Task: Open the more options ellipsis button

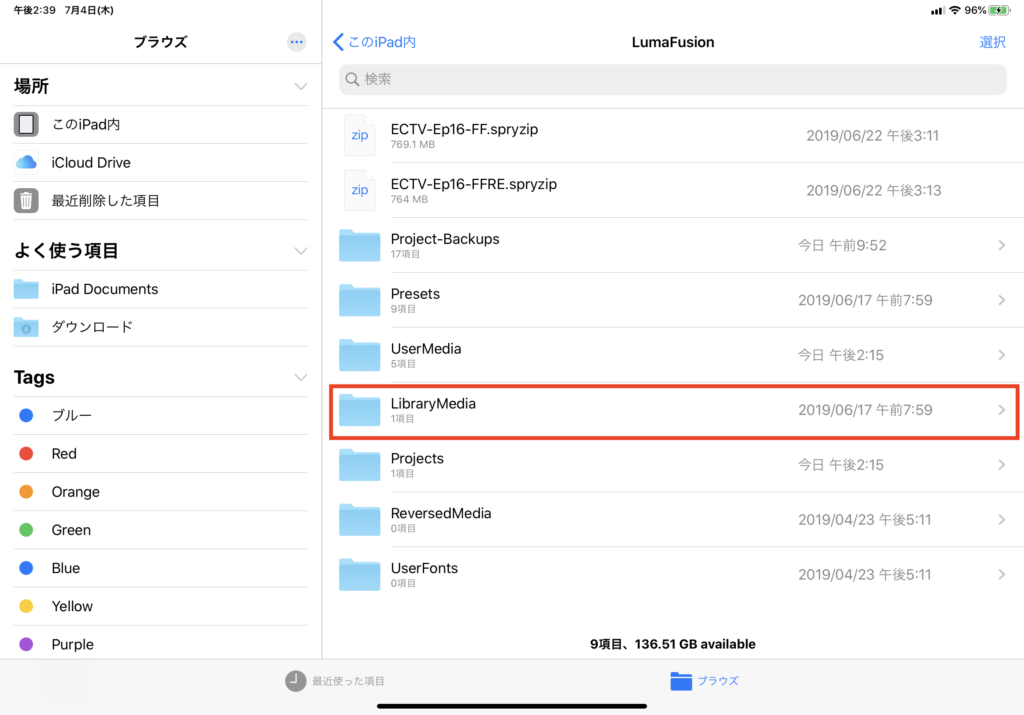Action: pos(296,42)
